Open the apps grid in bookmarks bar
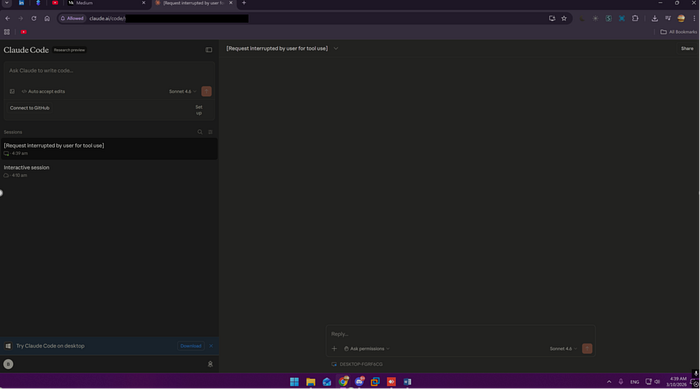The image size is (700, 389). coord(7,32)
